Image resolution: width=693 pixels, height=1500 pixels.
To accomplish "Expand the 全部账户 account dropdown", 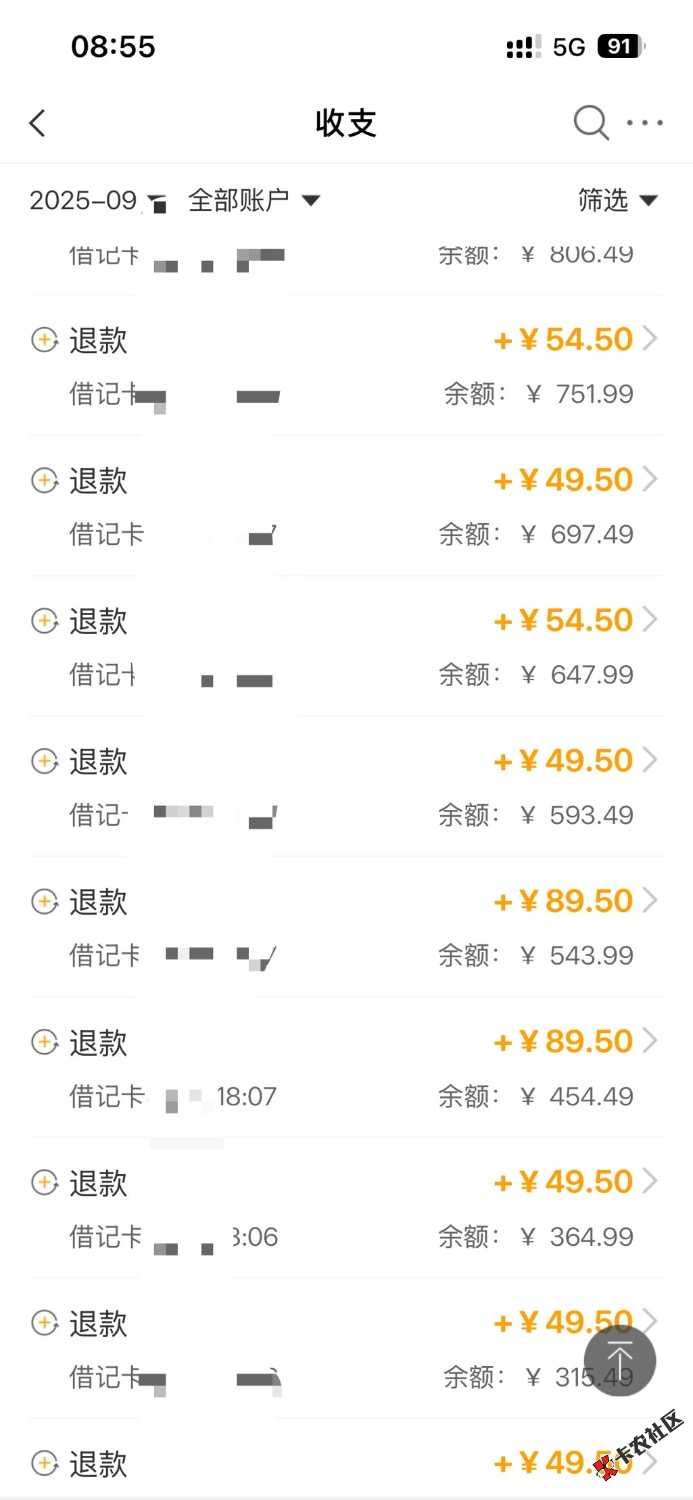I will 254,200.
